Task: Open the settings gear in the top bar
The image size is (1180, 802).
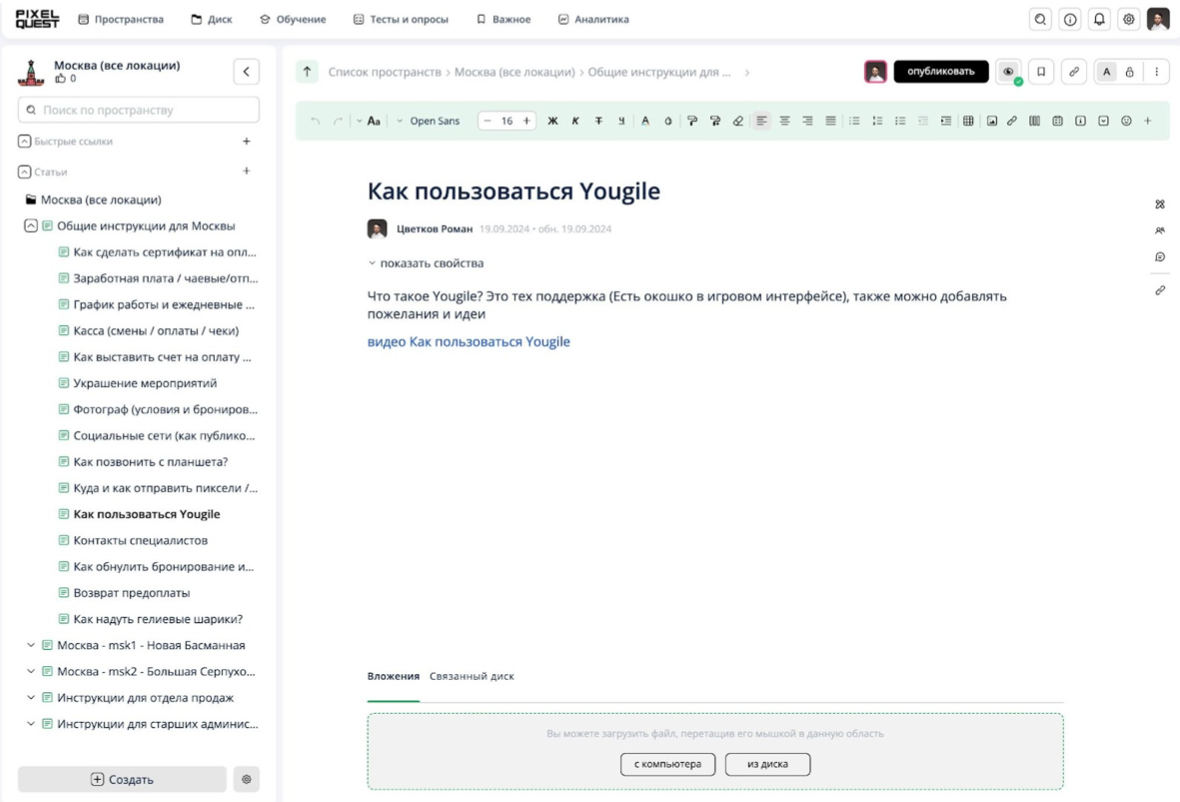Action: pos(1128,20)
